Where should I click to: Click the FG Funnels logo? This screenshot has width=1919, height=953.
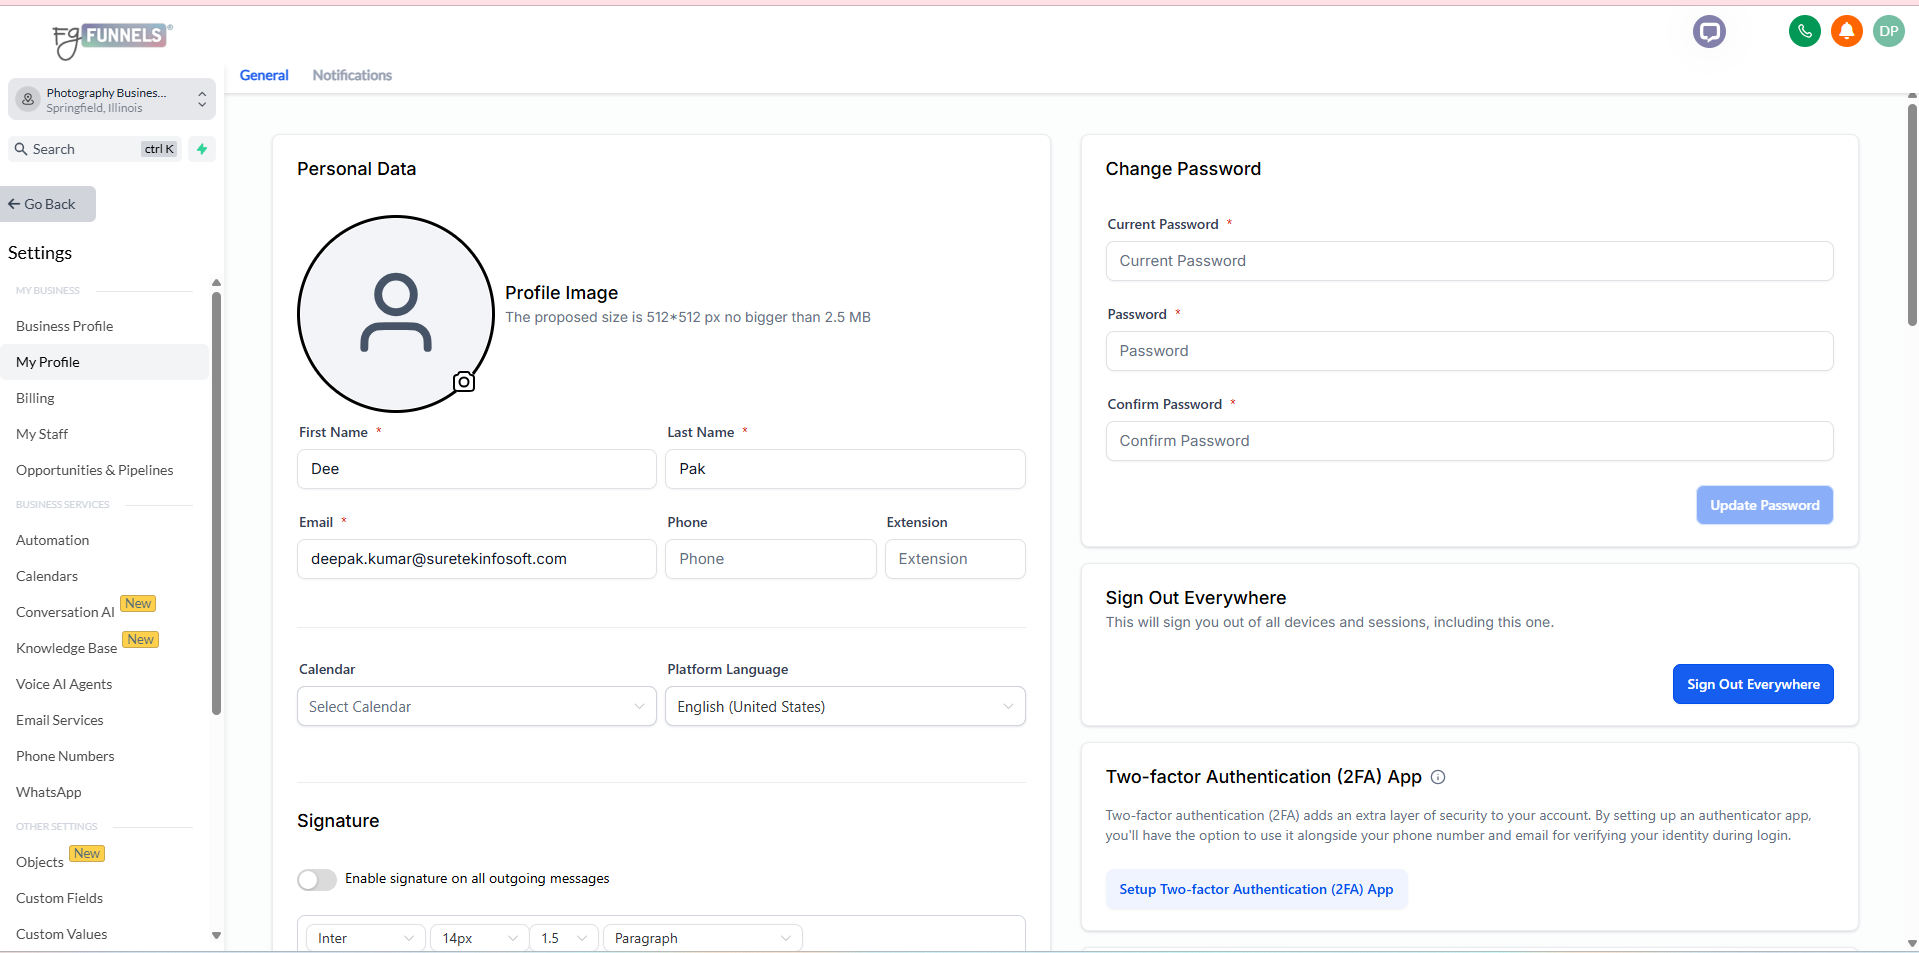pyautogui.click(x=112, y=39)
